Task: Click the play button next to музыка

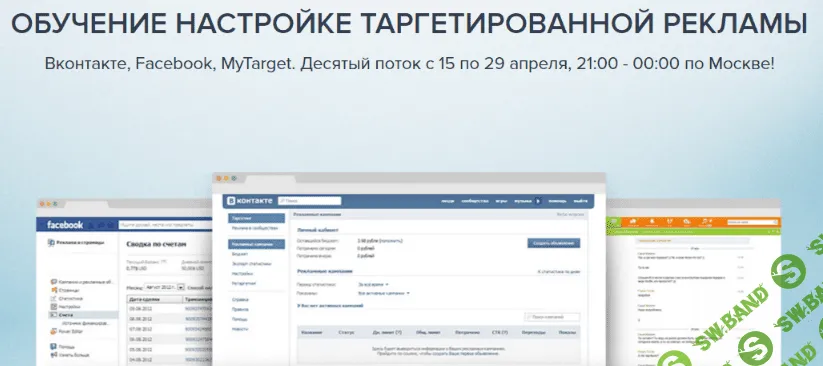Action: (537, 201)
